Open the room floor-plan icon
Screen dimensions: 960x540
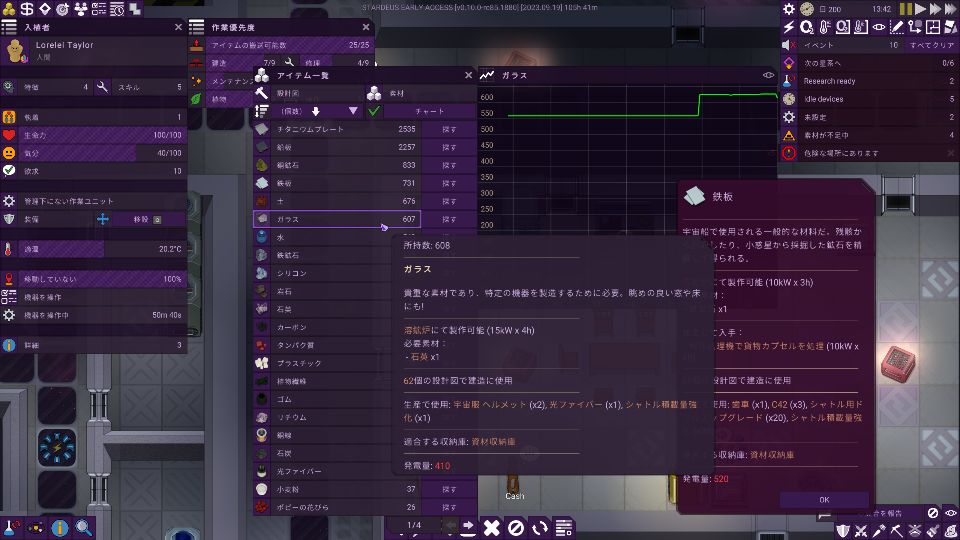(932, 27)
